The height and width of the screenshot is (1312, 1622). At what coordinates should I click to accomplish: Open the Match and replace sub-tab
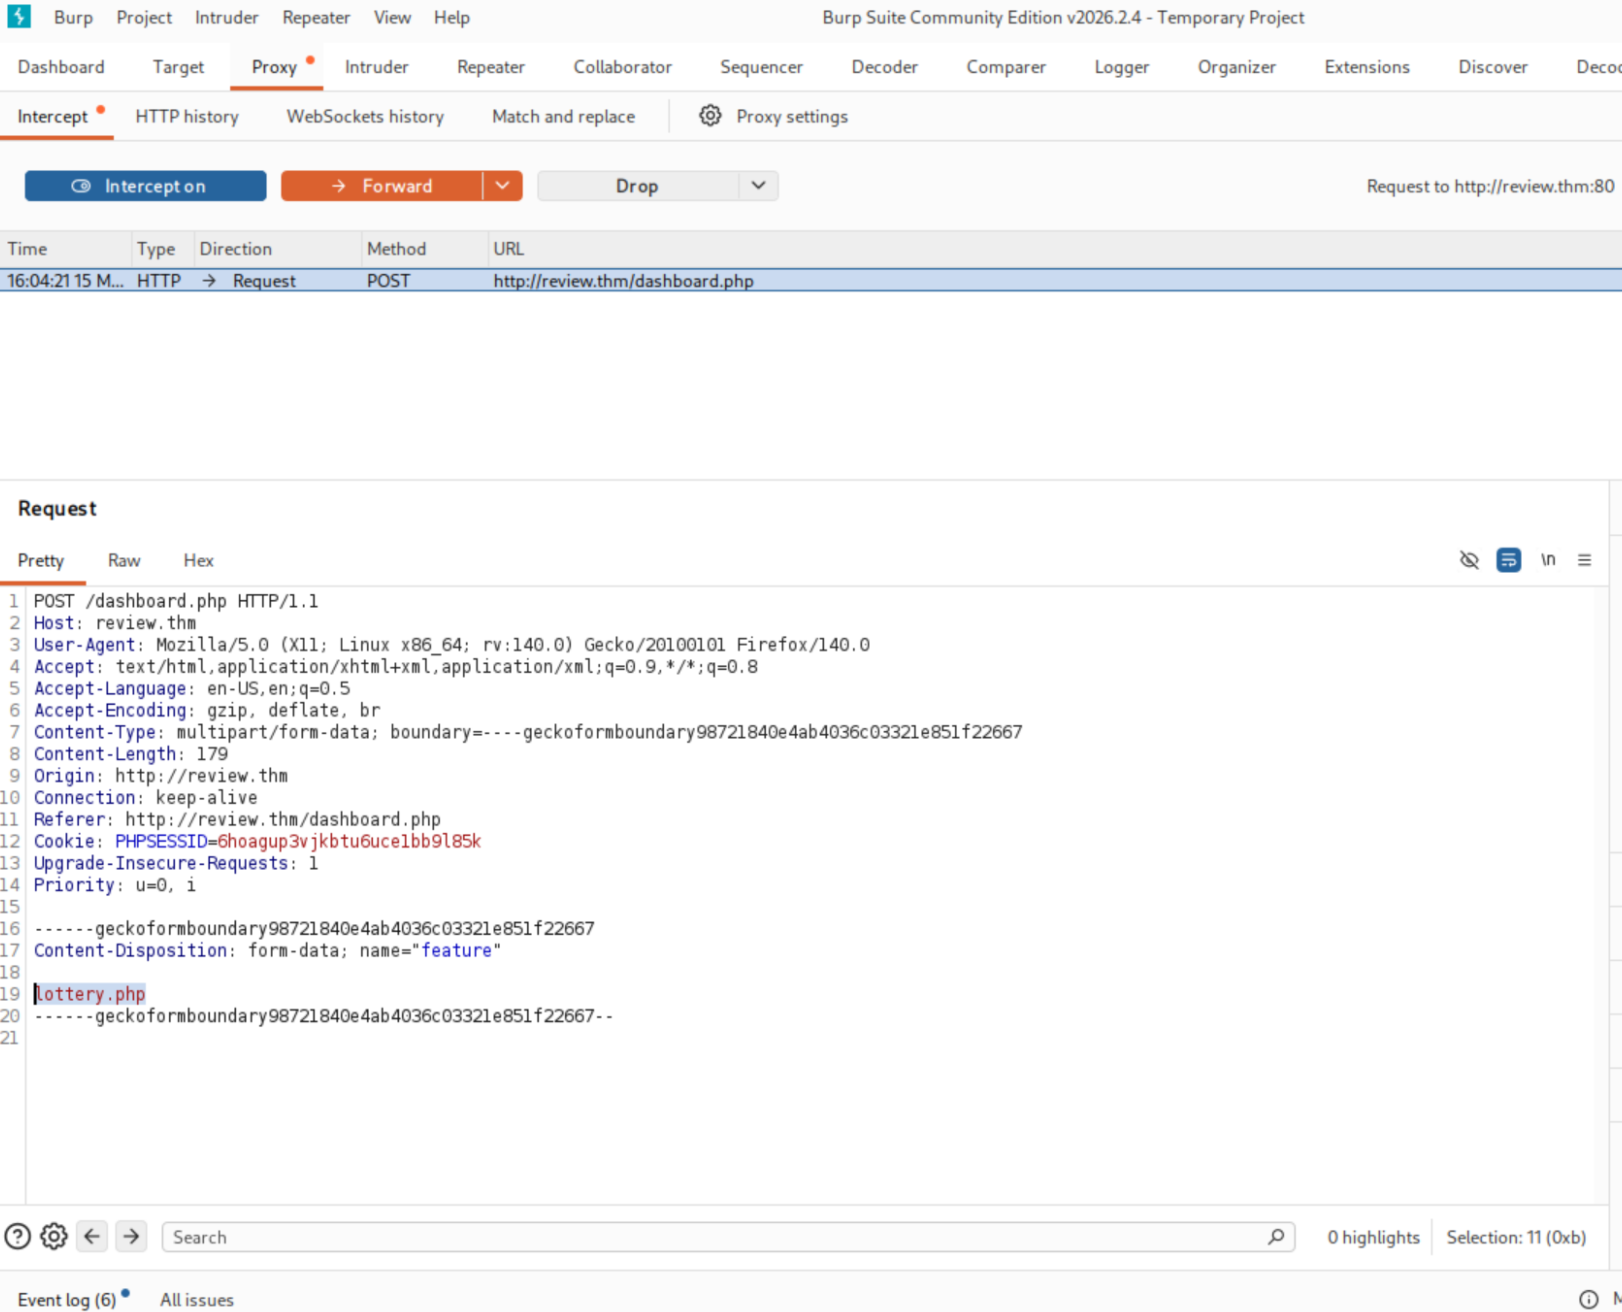[x=563, y=117]
